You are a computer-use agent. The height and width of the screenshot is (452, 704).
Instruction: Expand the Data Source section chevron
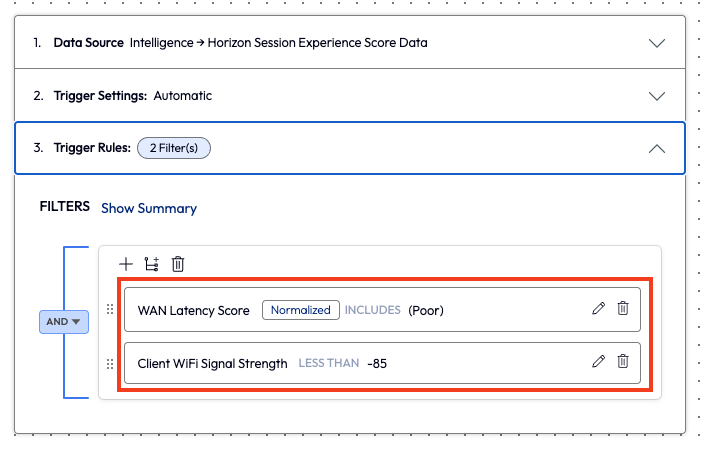click(x=657, y=43)
